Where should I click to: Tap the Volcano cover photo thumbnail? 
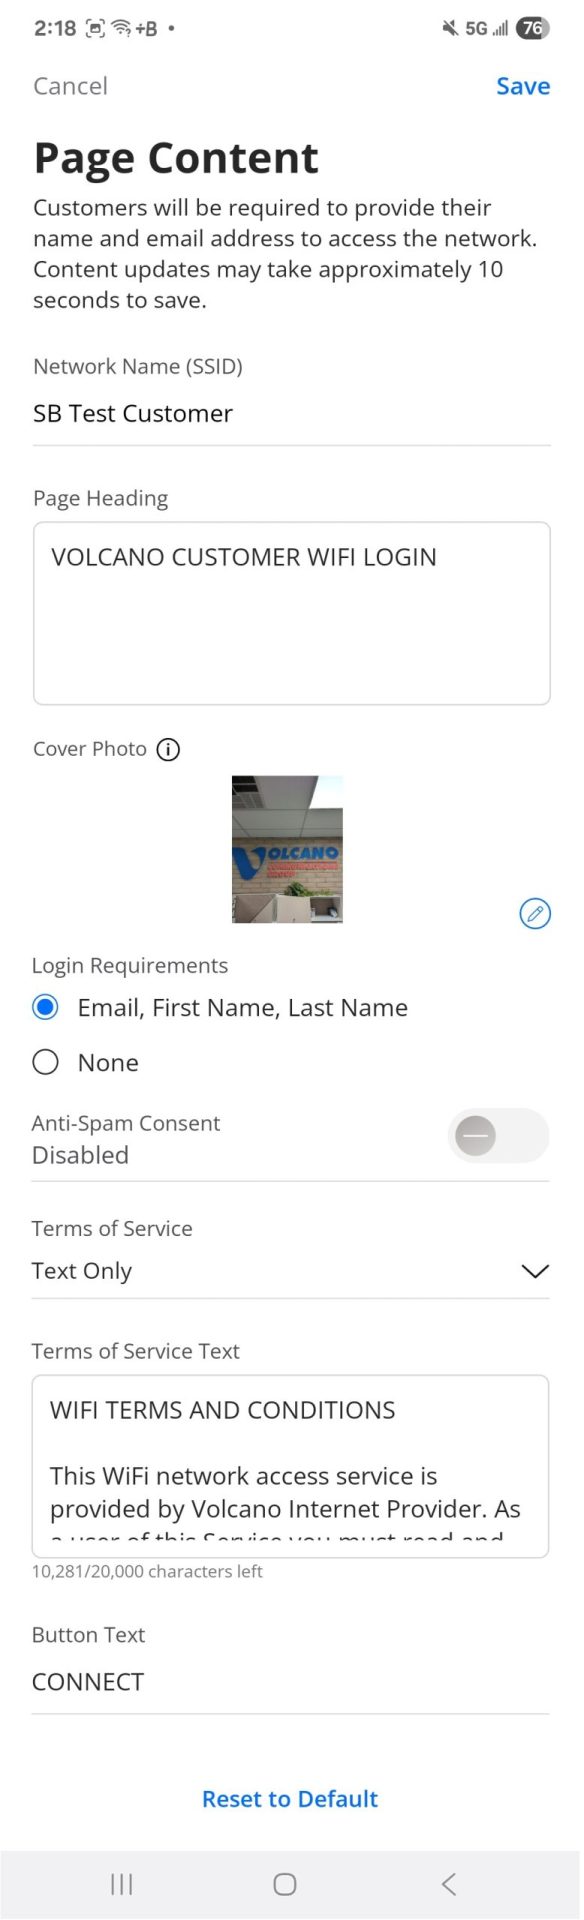(288, 850)
